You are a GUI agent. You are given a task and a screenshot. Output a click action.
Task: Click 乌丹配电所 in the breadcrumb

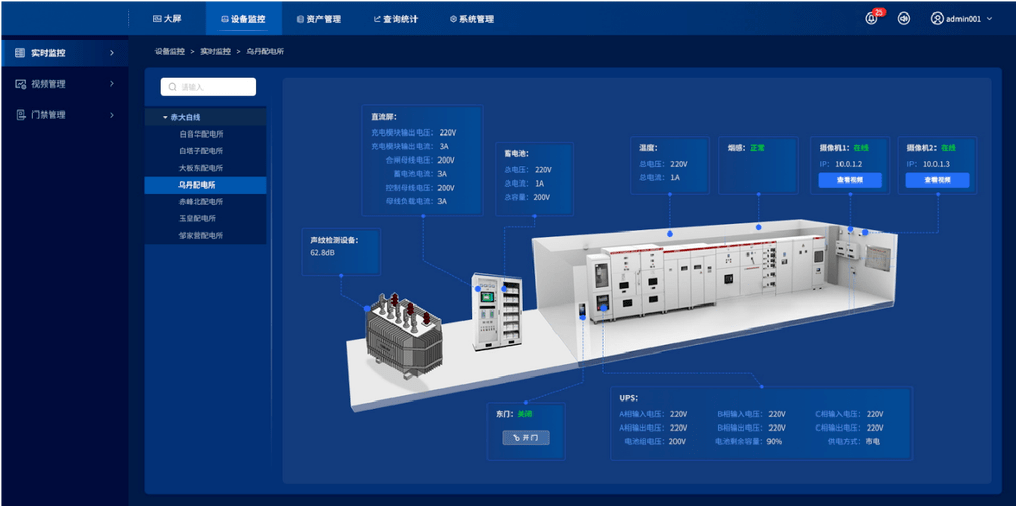point(265,51)
